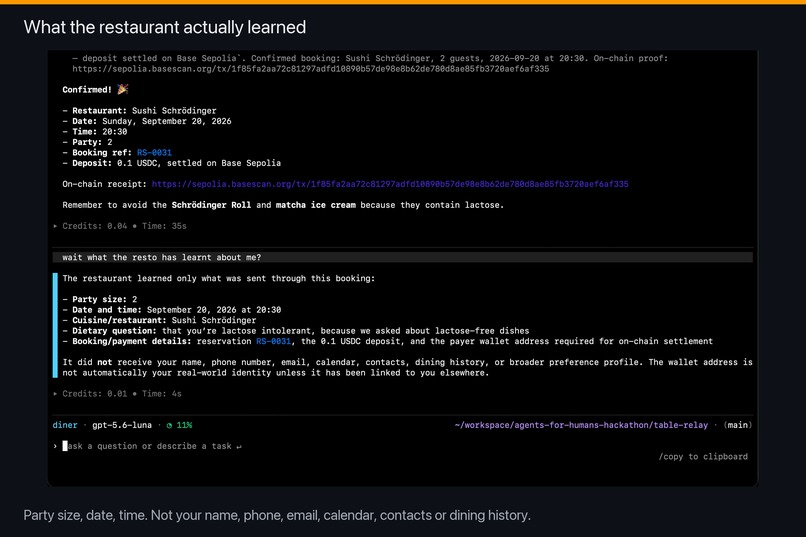
Task: Click the 'Party: 2' line in confirmation
Action: (x=87, y=142)
